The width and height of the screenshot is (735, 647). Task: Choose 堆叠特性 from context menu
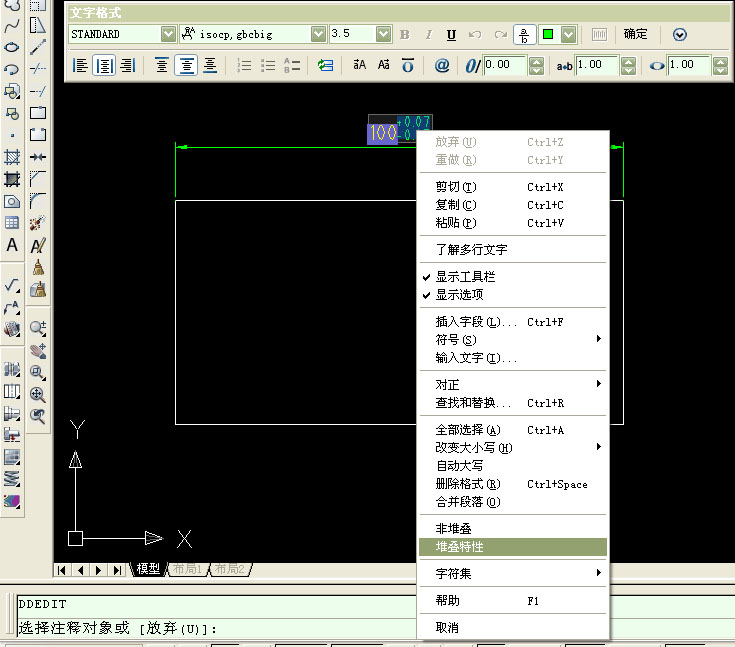click(513, 547)
